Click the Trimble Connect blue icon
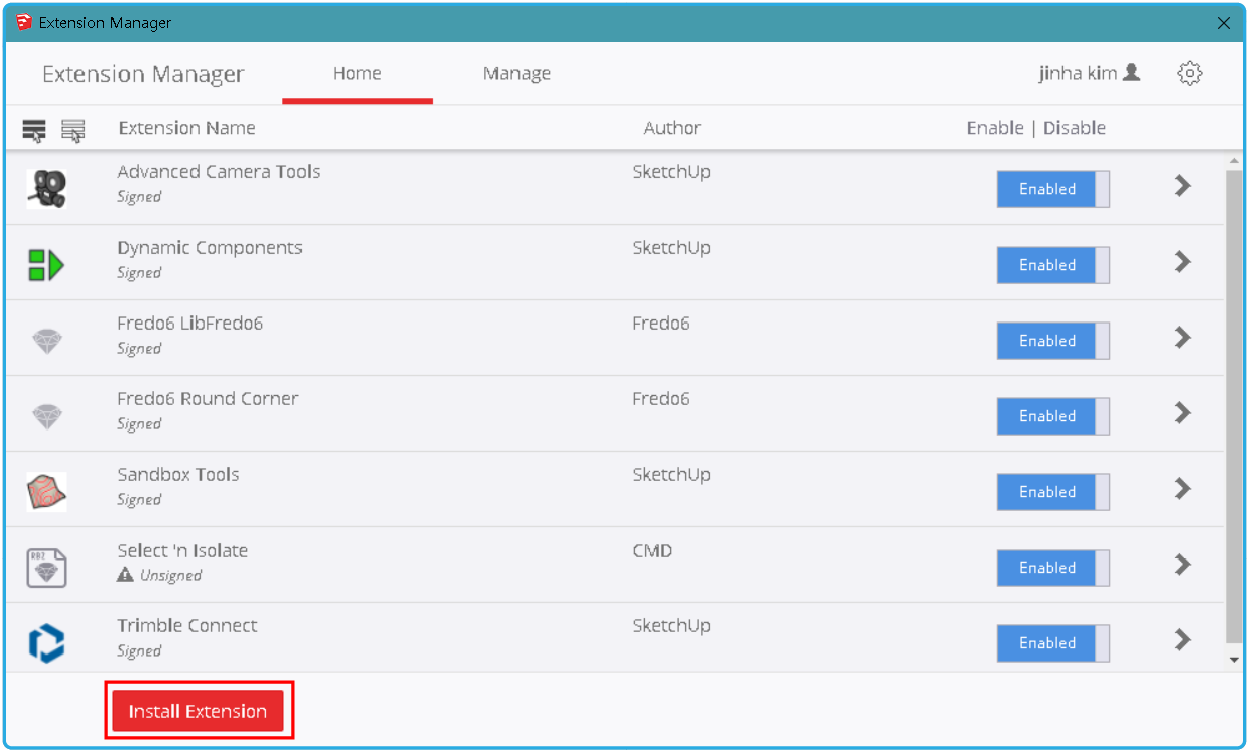The image size is (1251, 756). tap(46, 643)
